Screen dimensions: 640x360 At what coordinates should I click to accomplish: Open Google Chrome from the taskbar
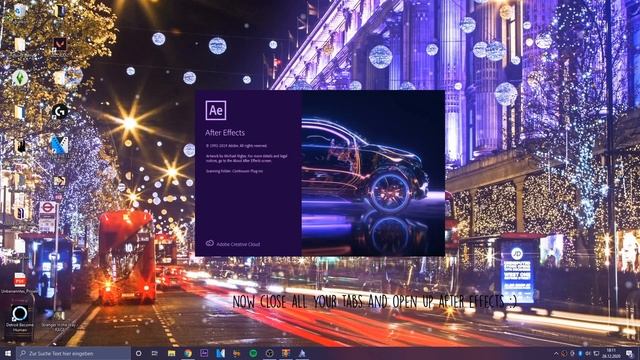(x=188, y=353)
